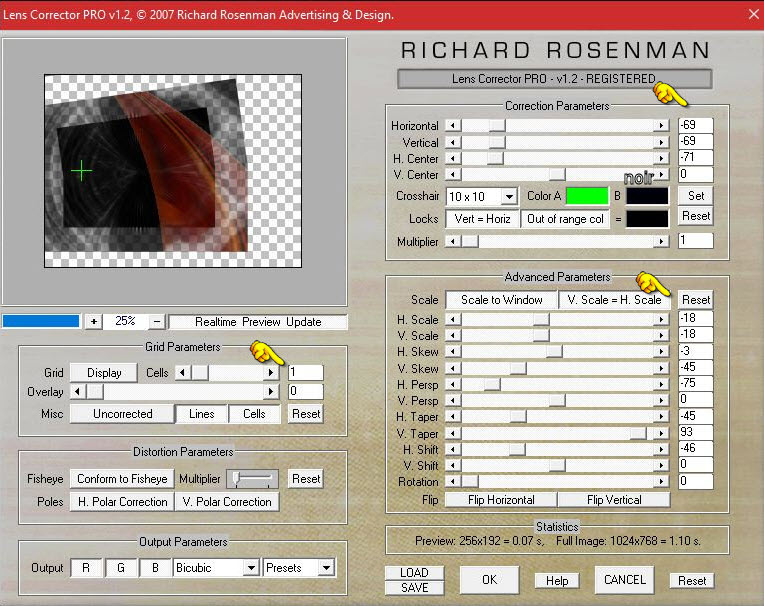This screenshot has height=606, width=764.
Task: Click the left arrow of H. Shift slider
Action: pos(453,449)
